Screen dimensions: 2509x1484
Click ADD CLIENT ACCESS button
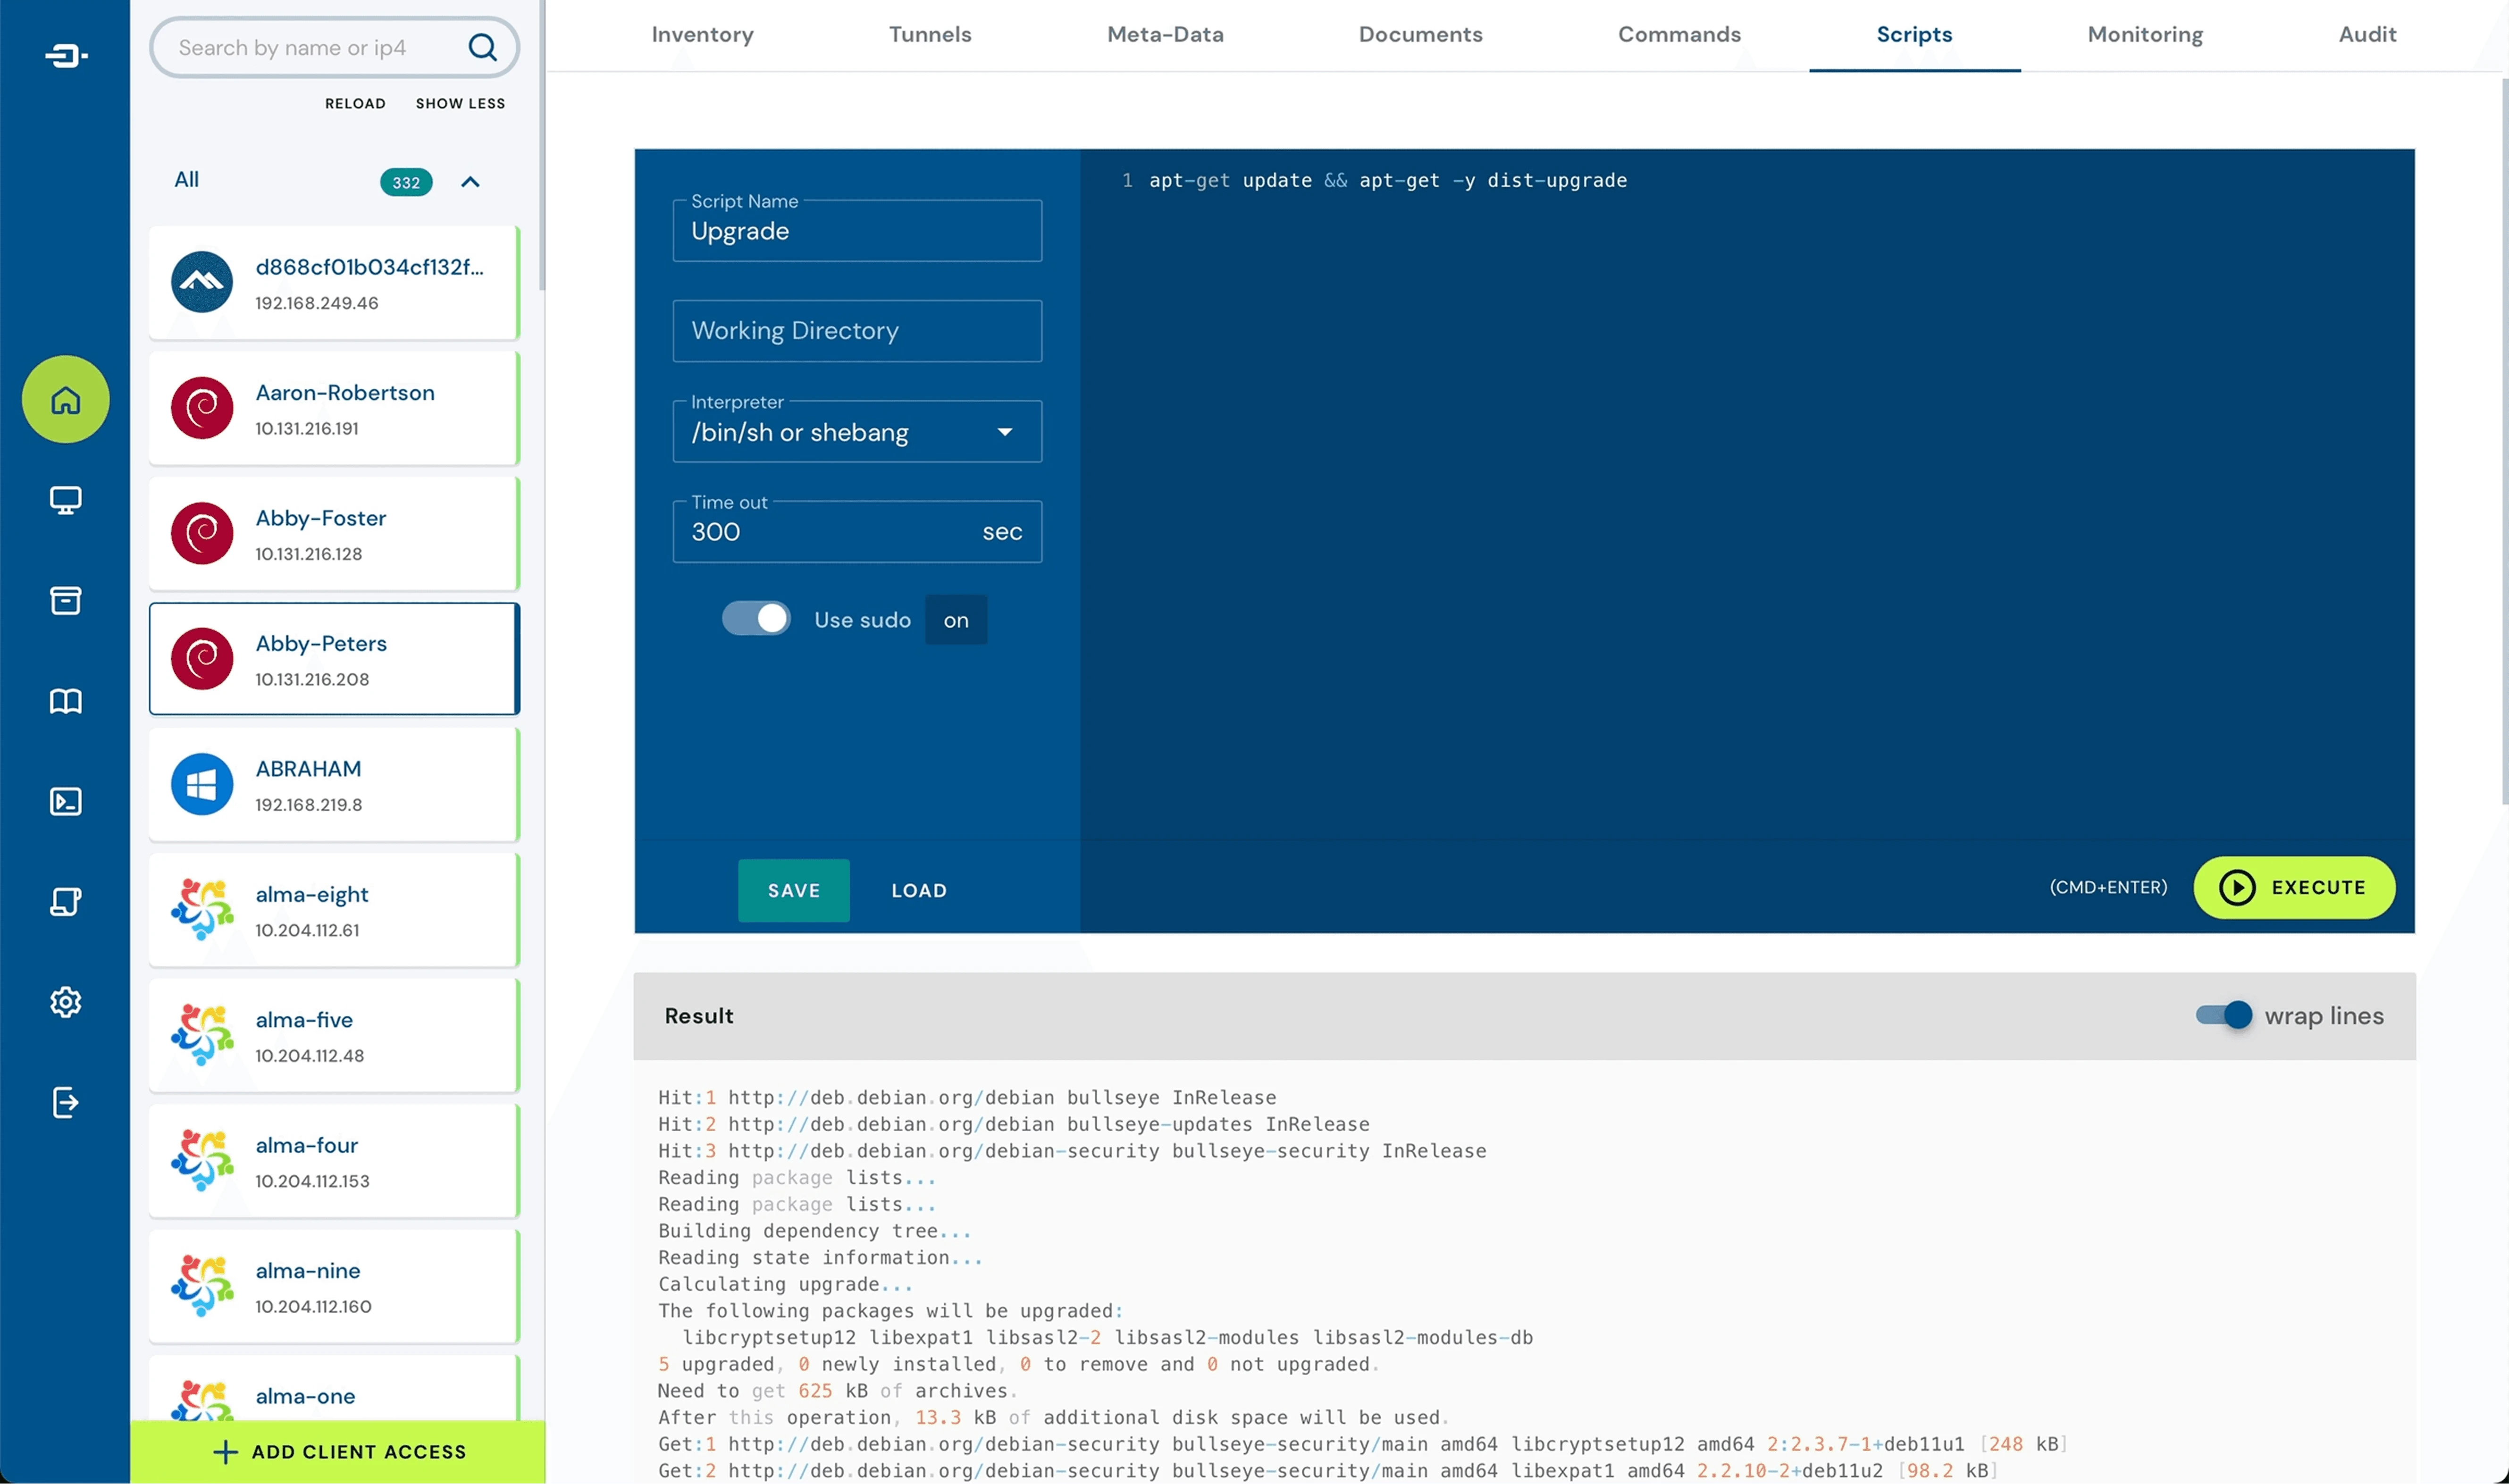coord(338,1451)
